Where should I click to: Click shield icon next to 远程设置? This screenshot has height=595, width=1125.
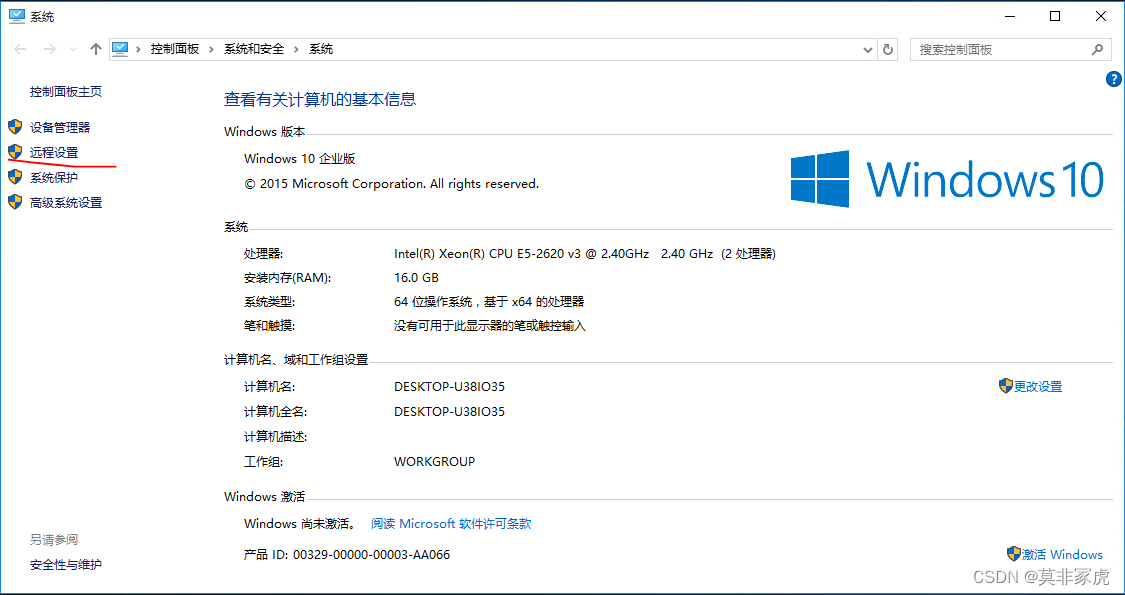[15, 152]
